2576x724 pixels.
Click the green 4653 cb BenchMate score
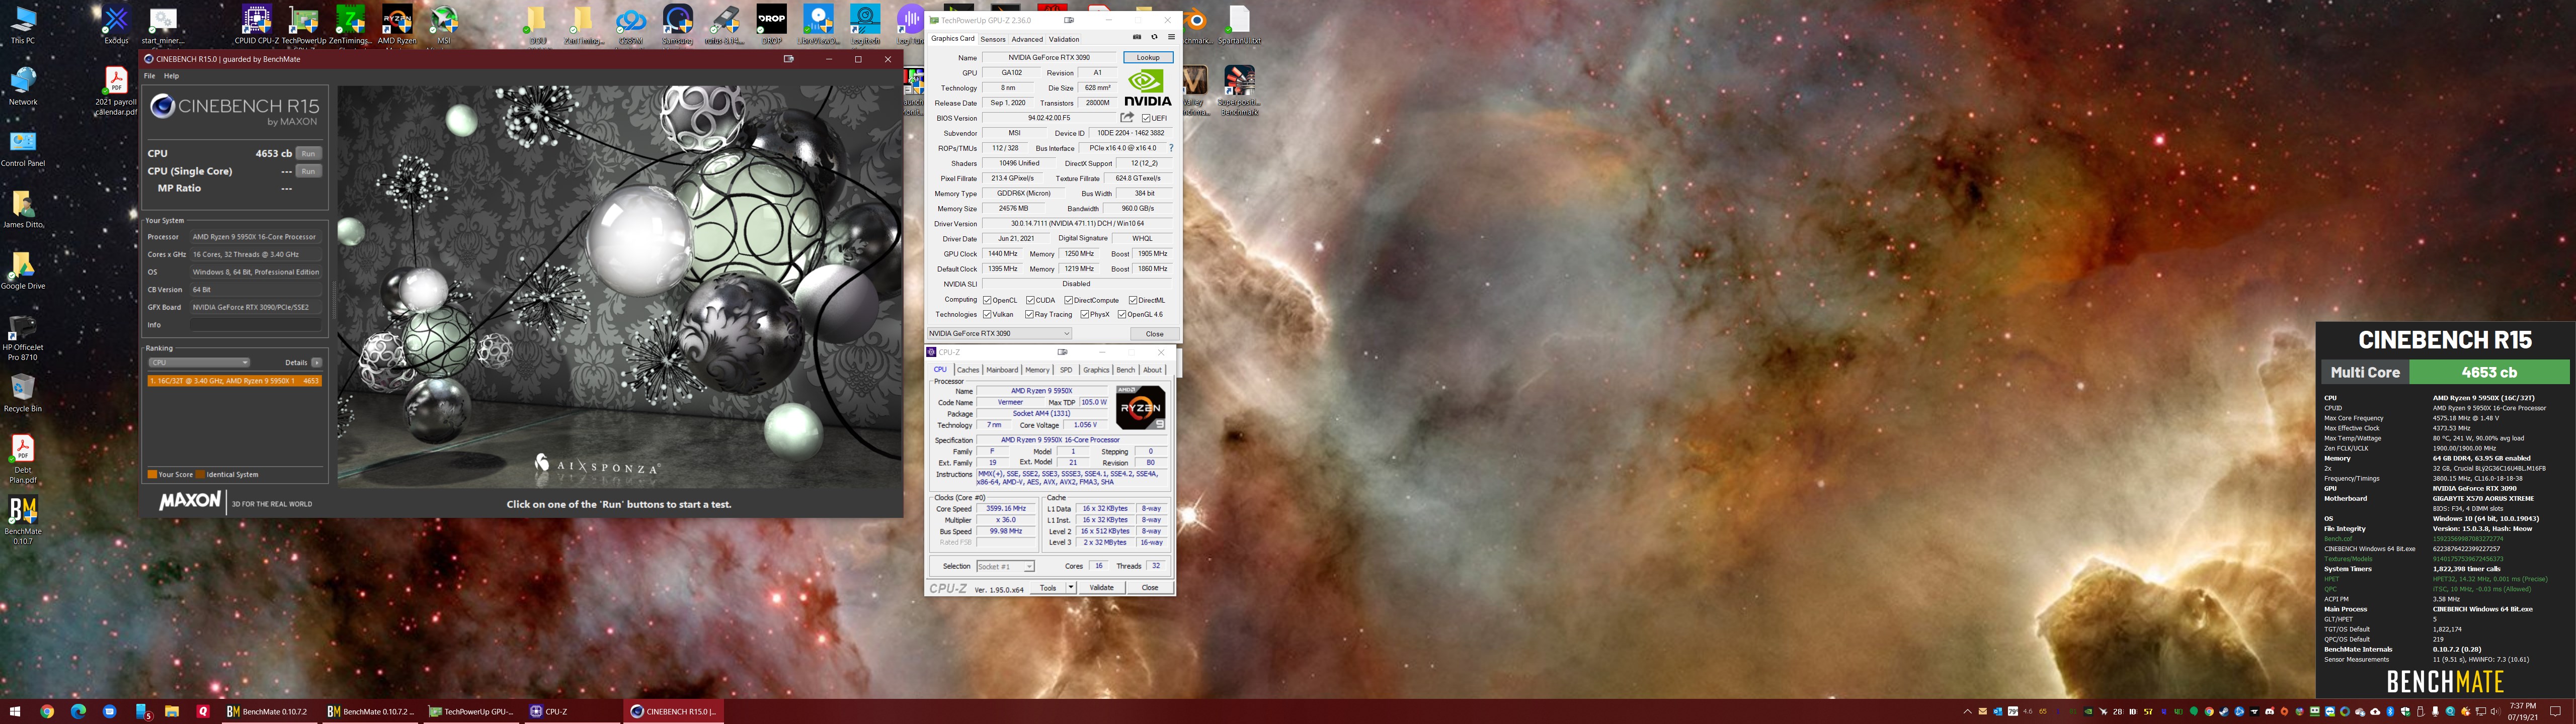[2489, 372]
